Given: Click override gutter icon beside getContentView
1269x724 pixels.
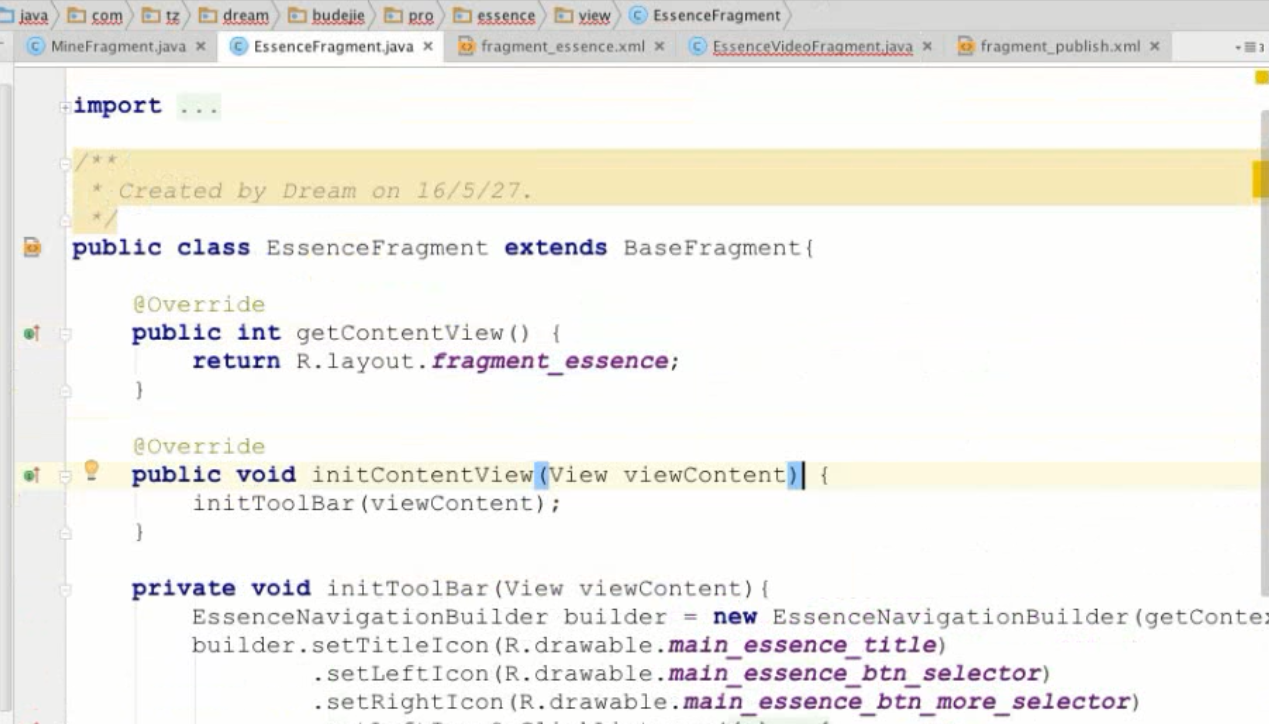Looking at the screenshot, I should pyautogui.click(x=31, y=333).
